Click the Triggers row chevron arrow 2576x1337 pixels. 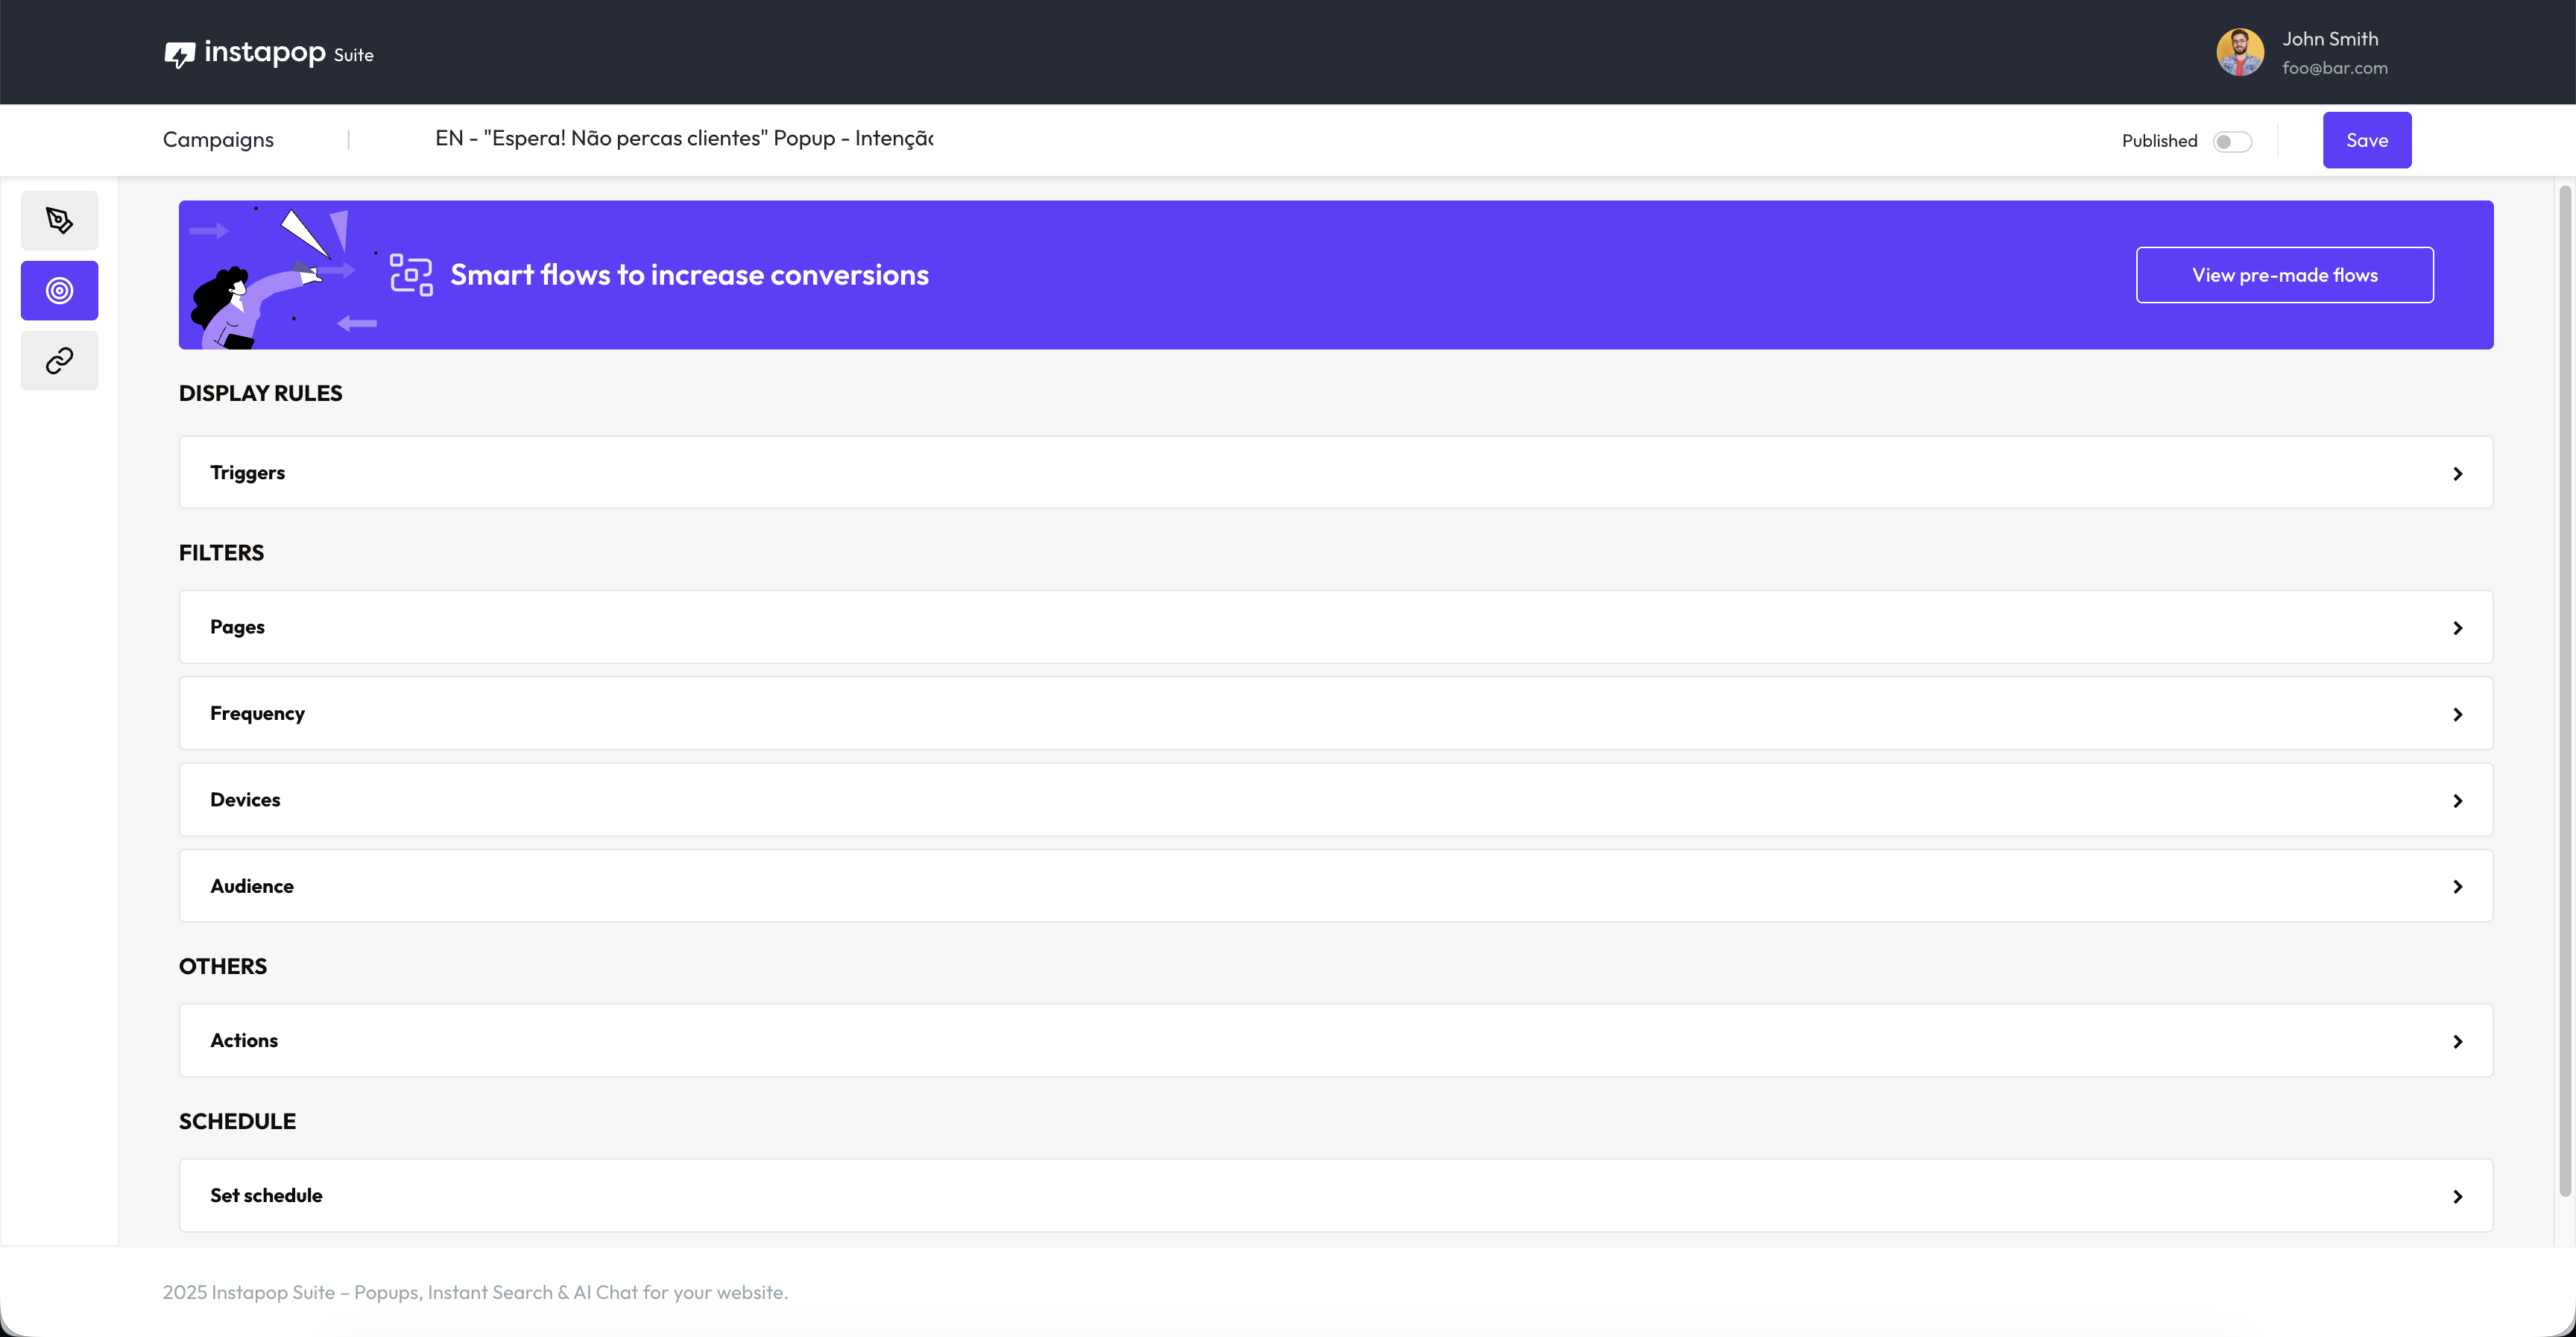click(2457, 473)
